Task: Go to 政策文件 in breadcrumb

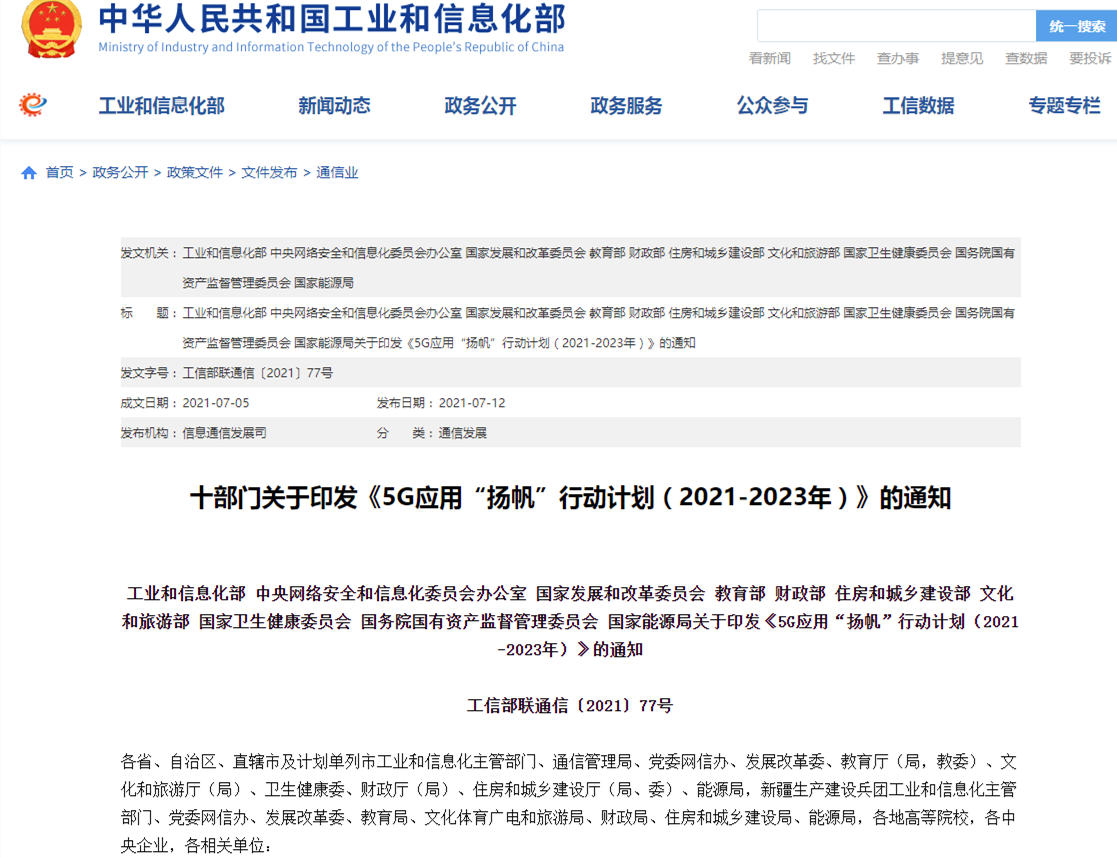Action: 195,173
